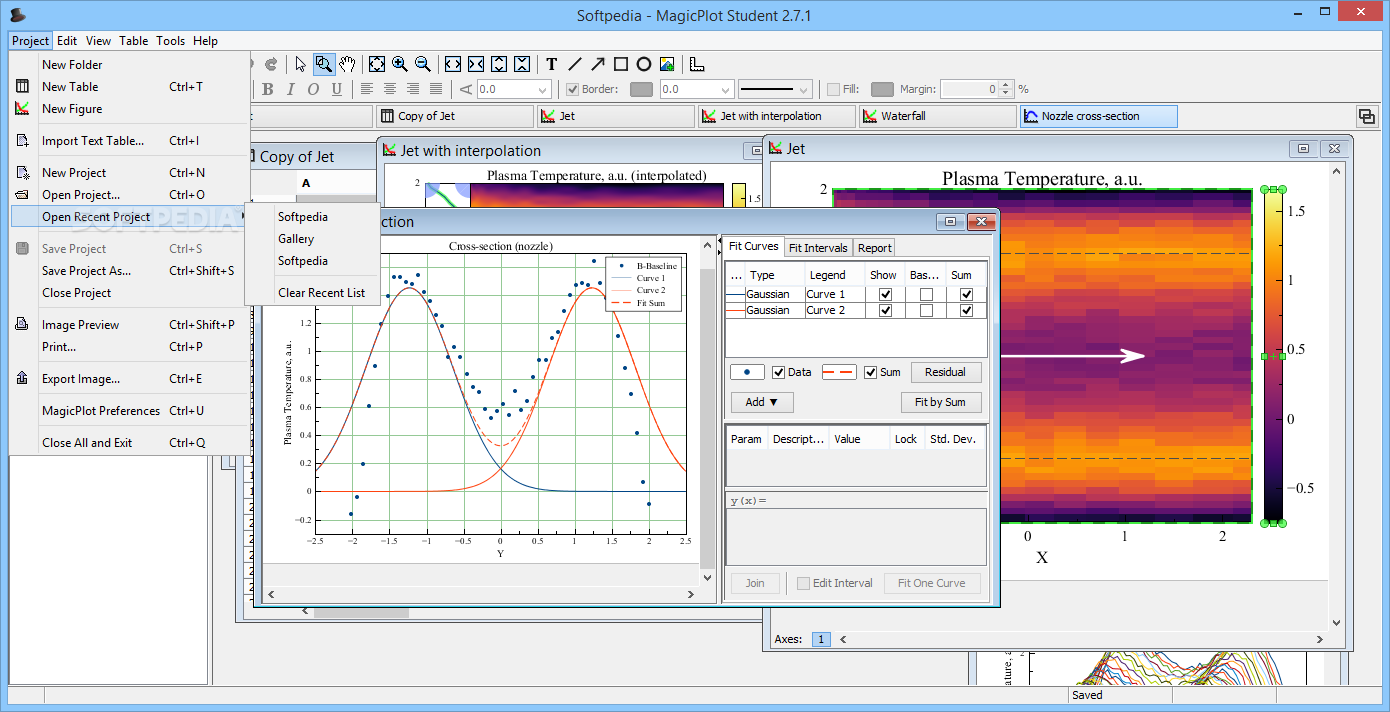
Task: Center align the text
Action: click(x=390, y=89)
